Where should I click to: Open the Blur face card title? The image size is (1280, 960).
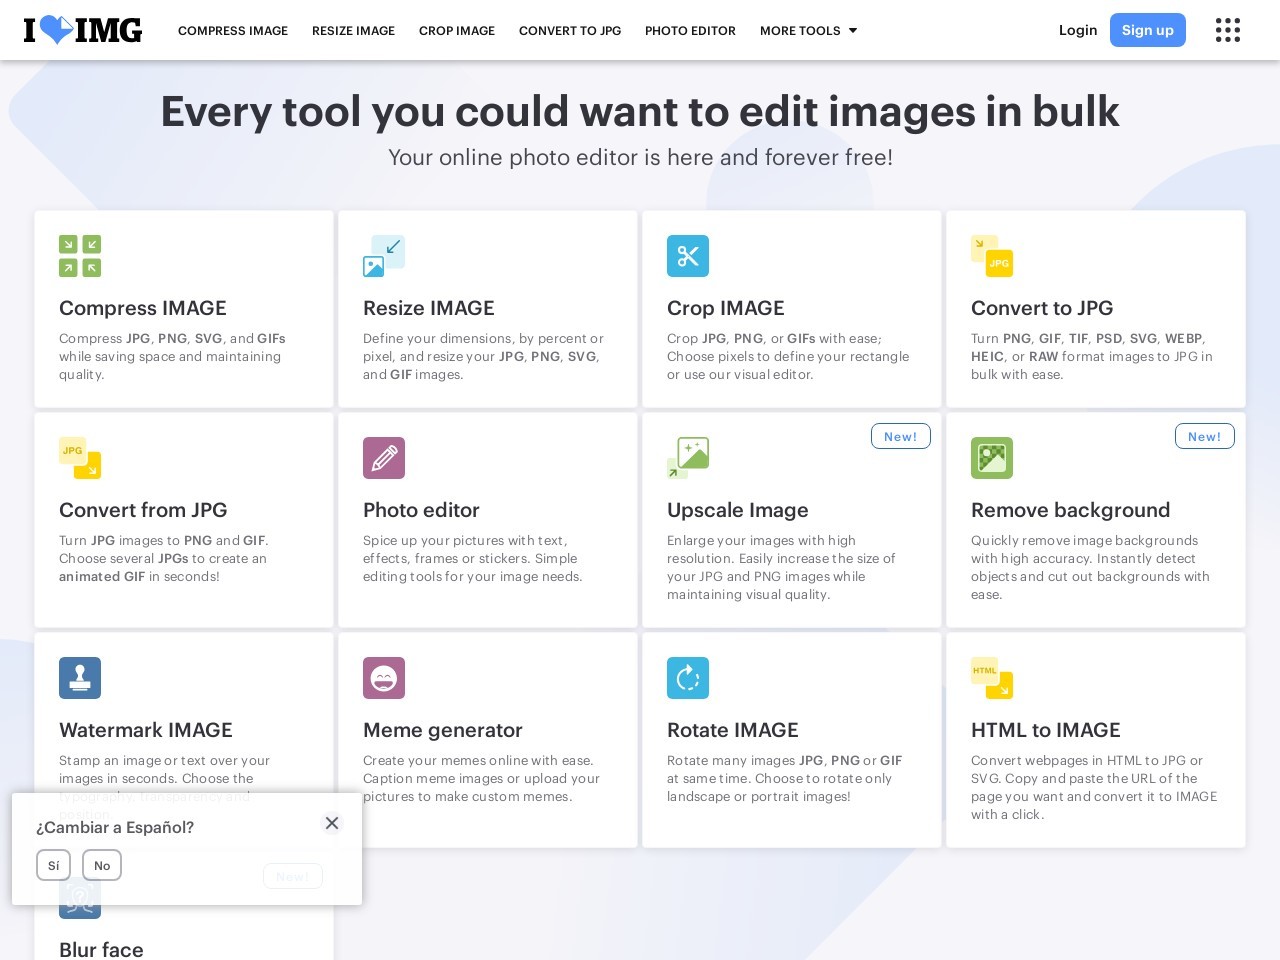pos(101,950)
